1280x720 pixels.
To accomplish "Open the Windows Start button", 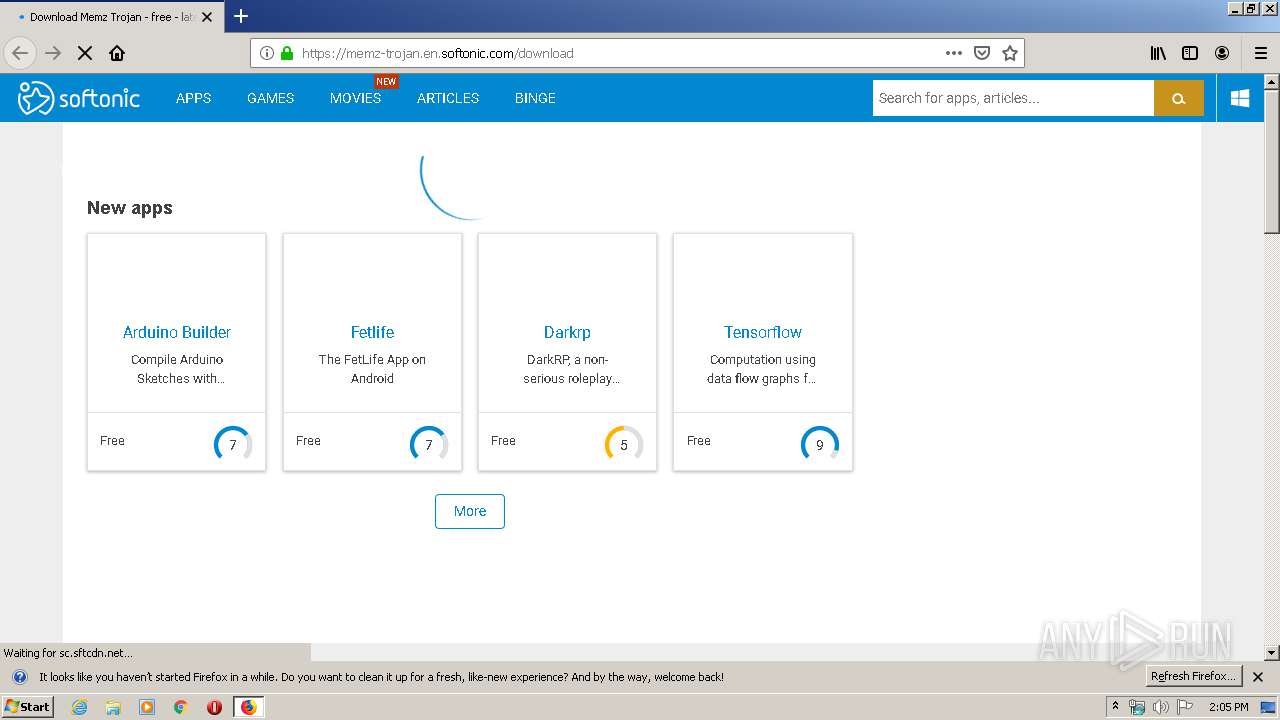I will click(28, 707).
